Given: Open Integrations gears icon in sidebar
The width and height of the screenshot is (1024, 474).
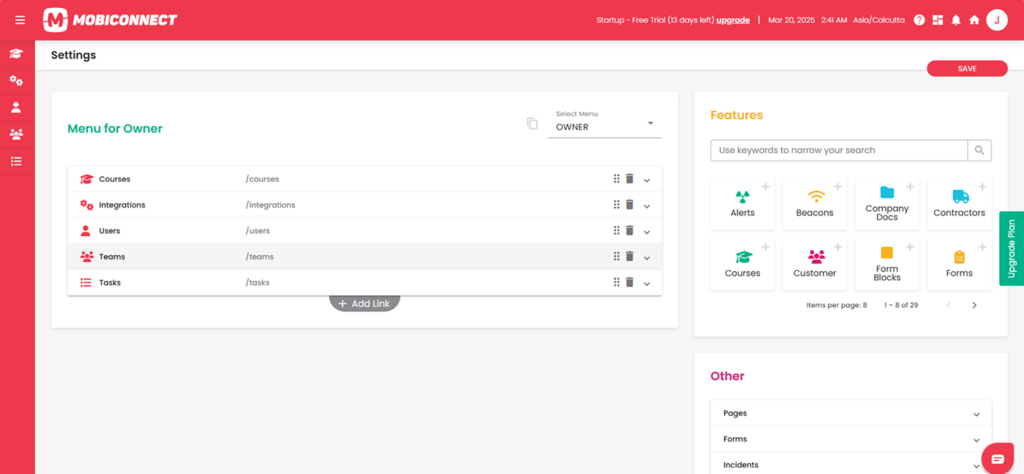Looking at the screenshot, I should click(x=16, y=80).
